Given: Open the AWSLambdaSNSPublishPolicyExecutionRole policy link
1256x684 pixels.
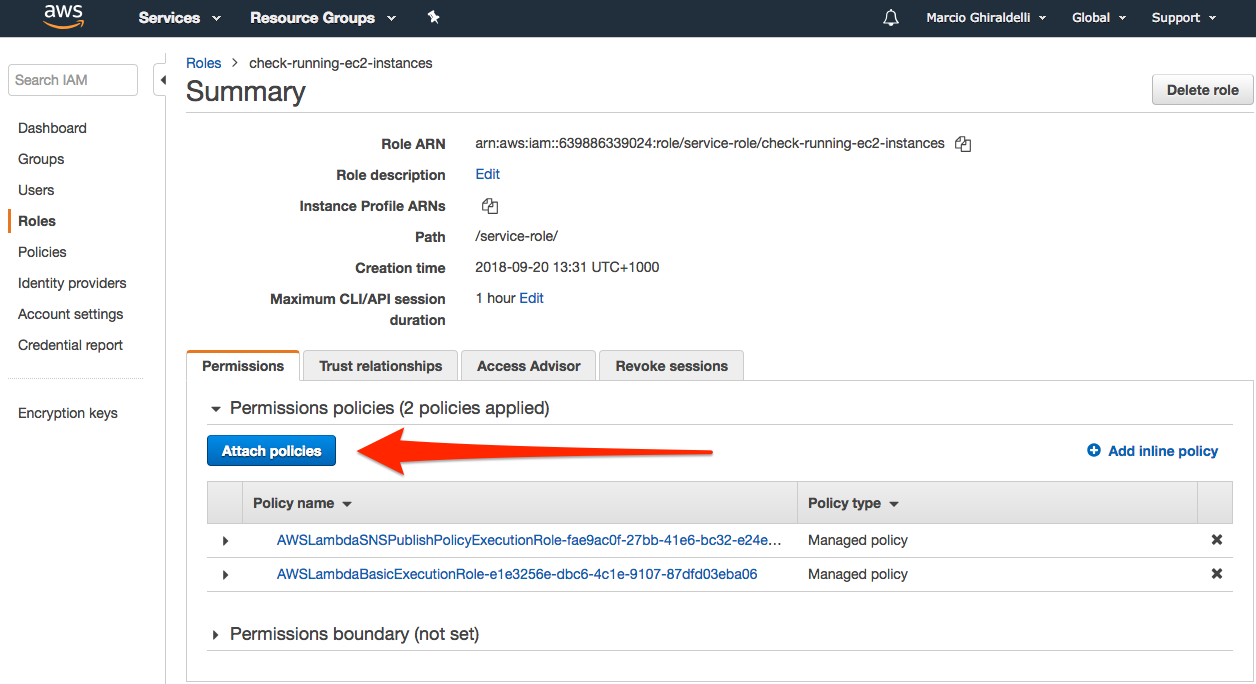Looking at the screenshot, I should coord(529,540).
